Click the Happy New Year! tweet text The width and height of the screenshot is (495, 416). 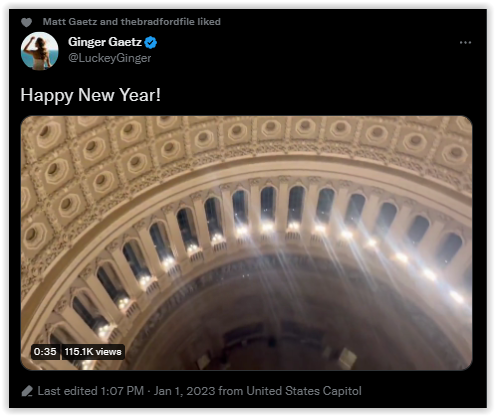91,95
